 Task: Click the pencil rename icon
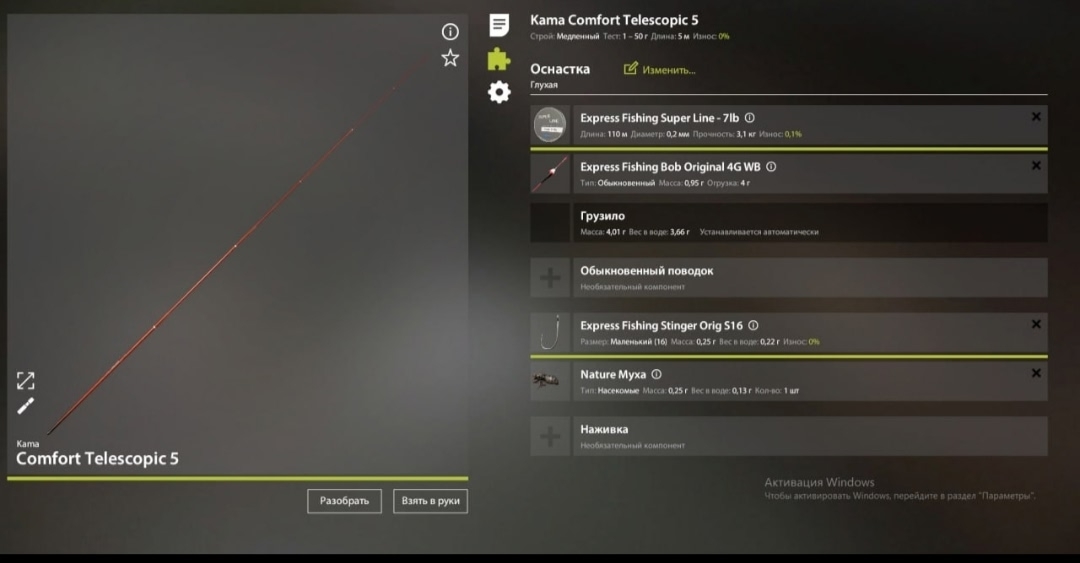(x=25, y=406)
